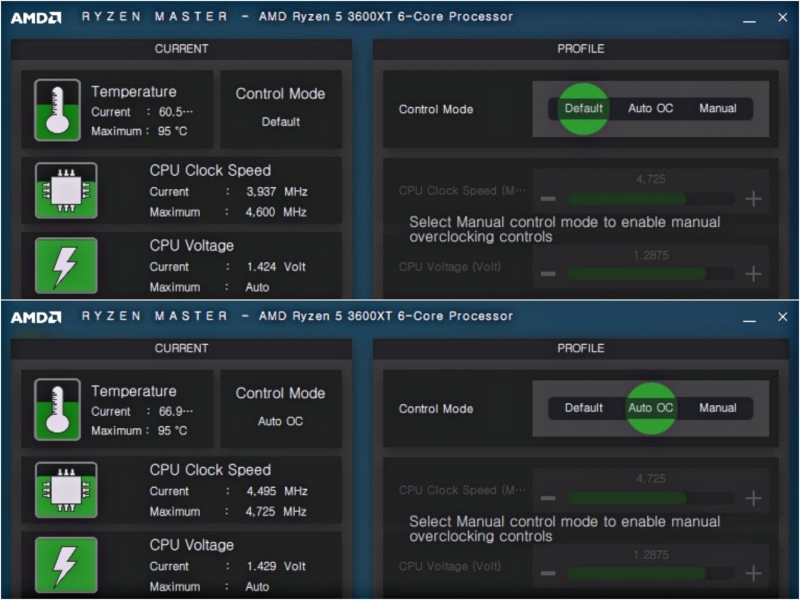Screen dimensions: 800x600
Task: Click the 'CPU Clock Speed' heading in the Default-mode window
Action: click(210, 170)
